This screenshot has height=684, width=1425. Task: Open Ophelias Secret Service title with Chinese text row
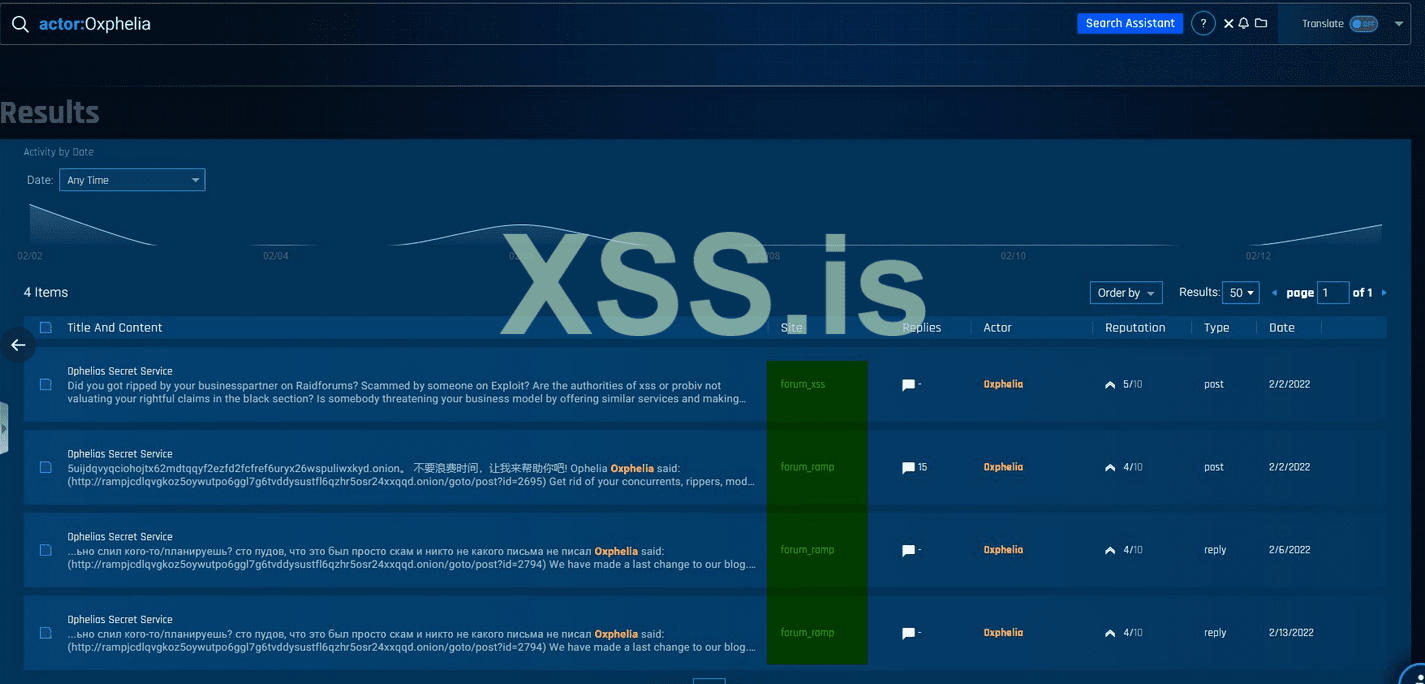[x=120, y=454]
